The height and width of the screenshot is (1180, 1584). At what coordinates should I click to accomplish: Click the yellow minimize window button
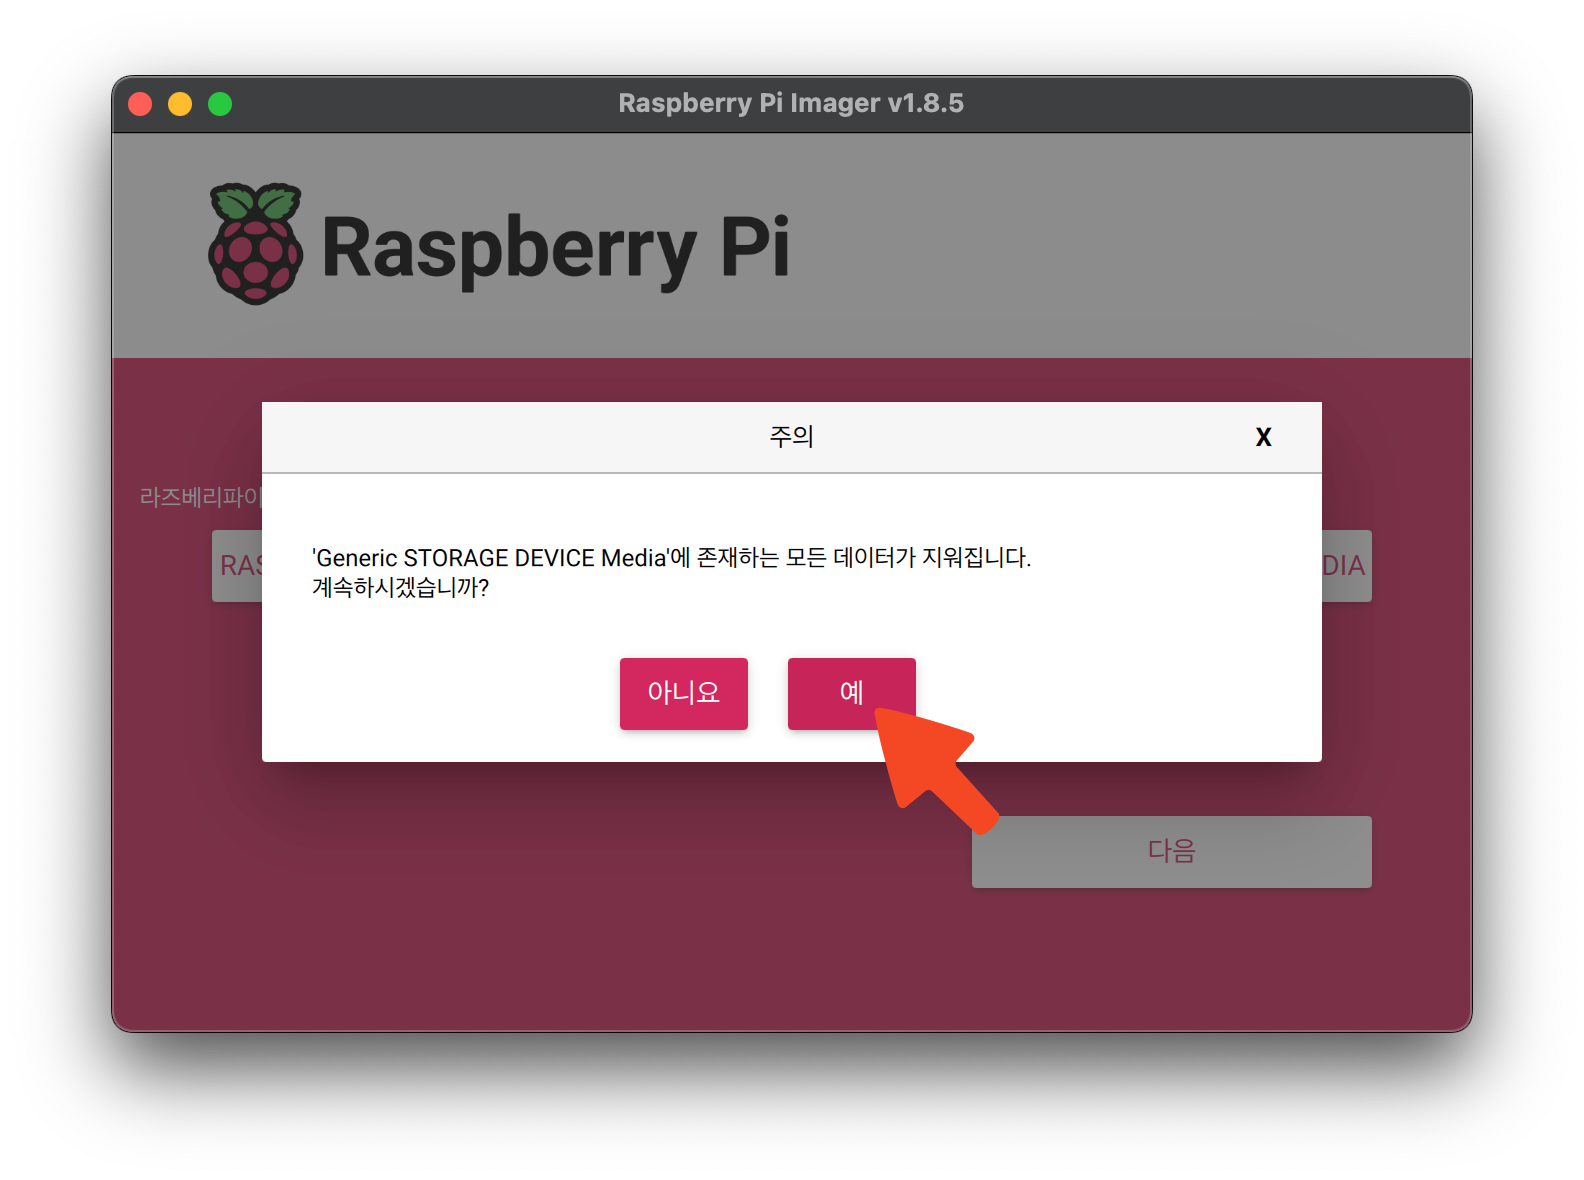click(180, 104)
